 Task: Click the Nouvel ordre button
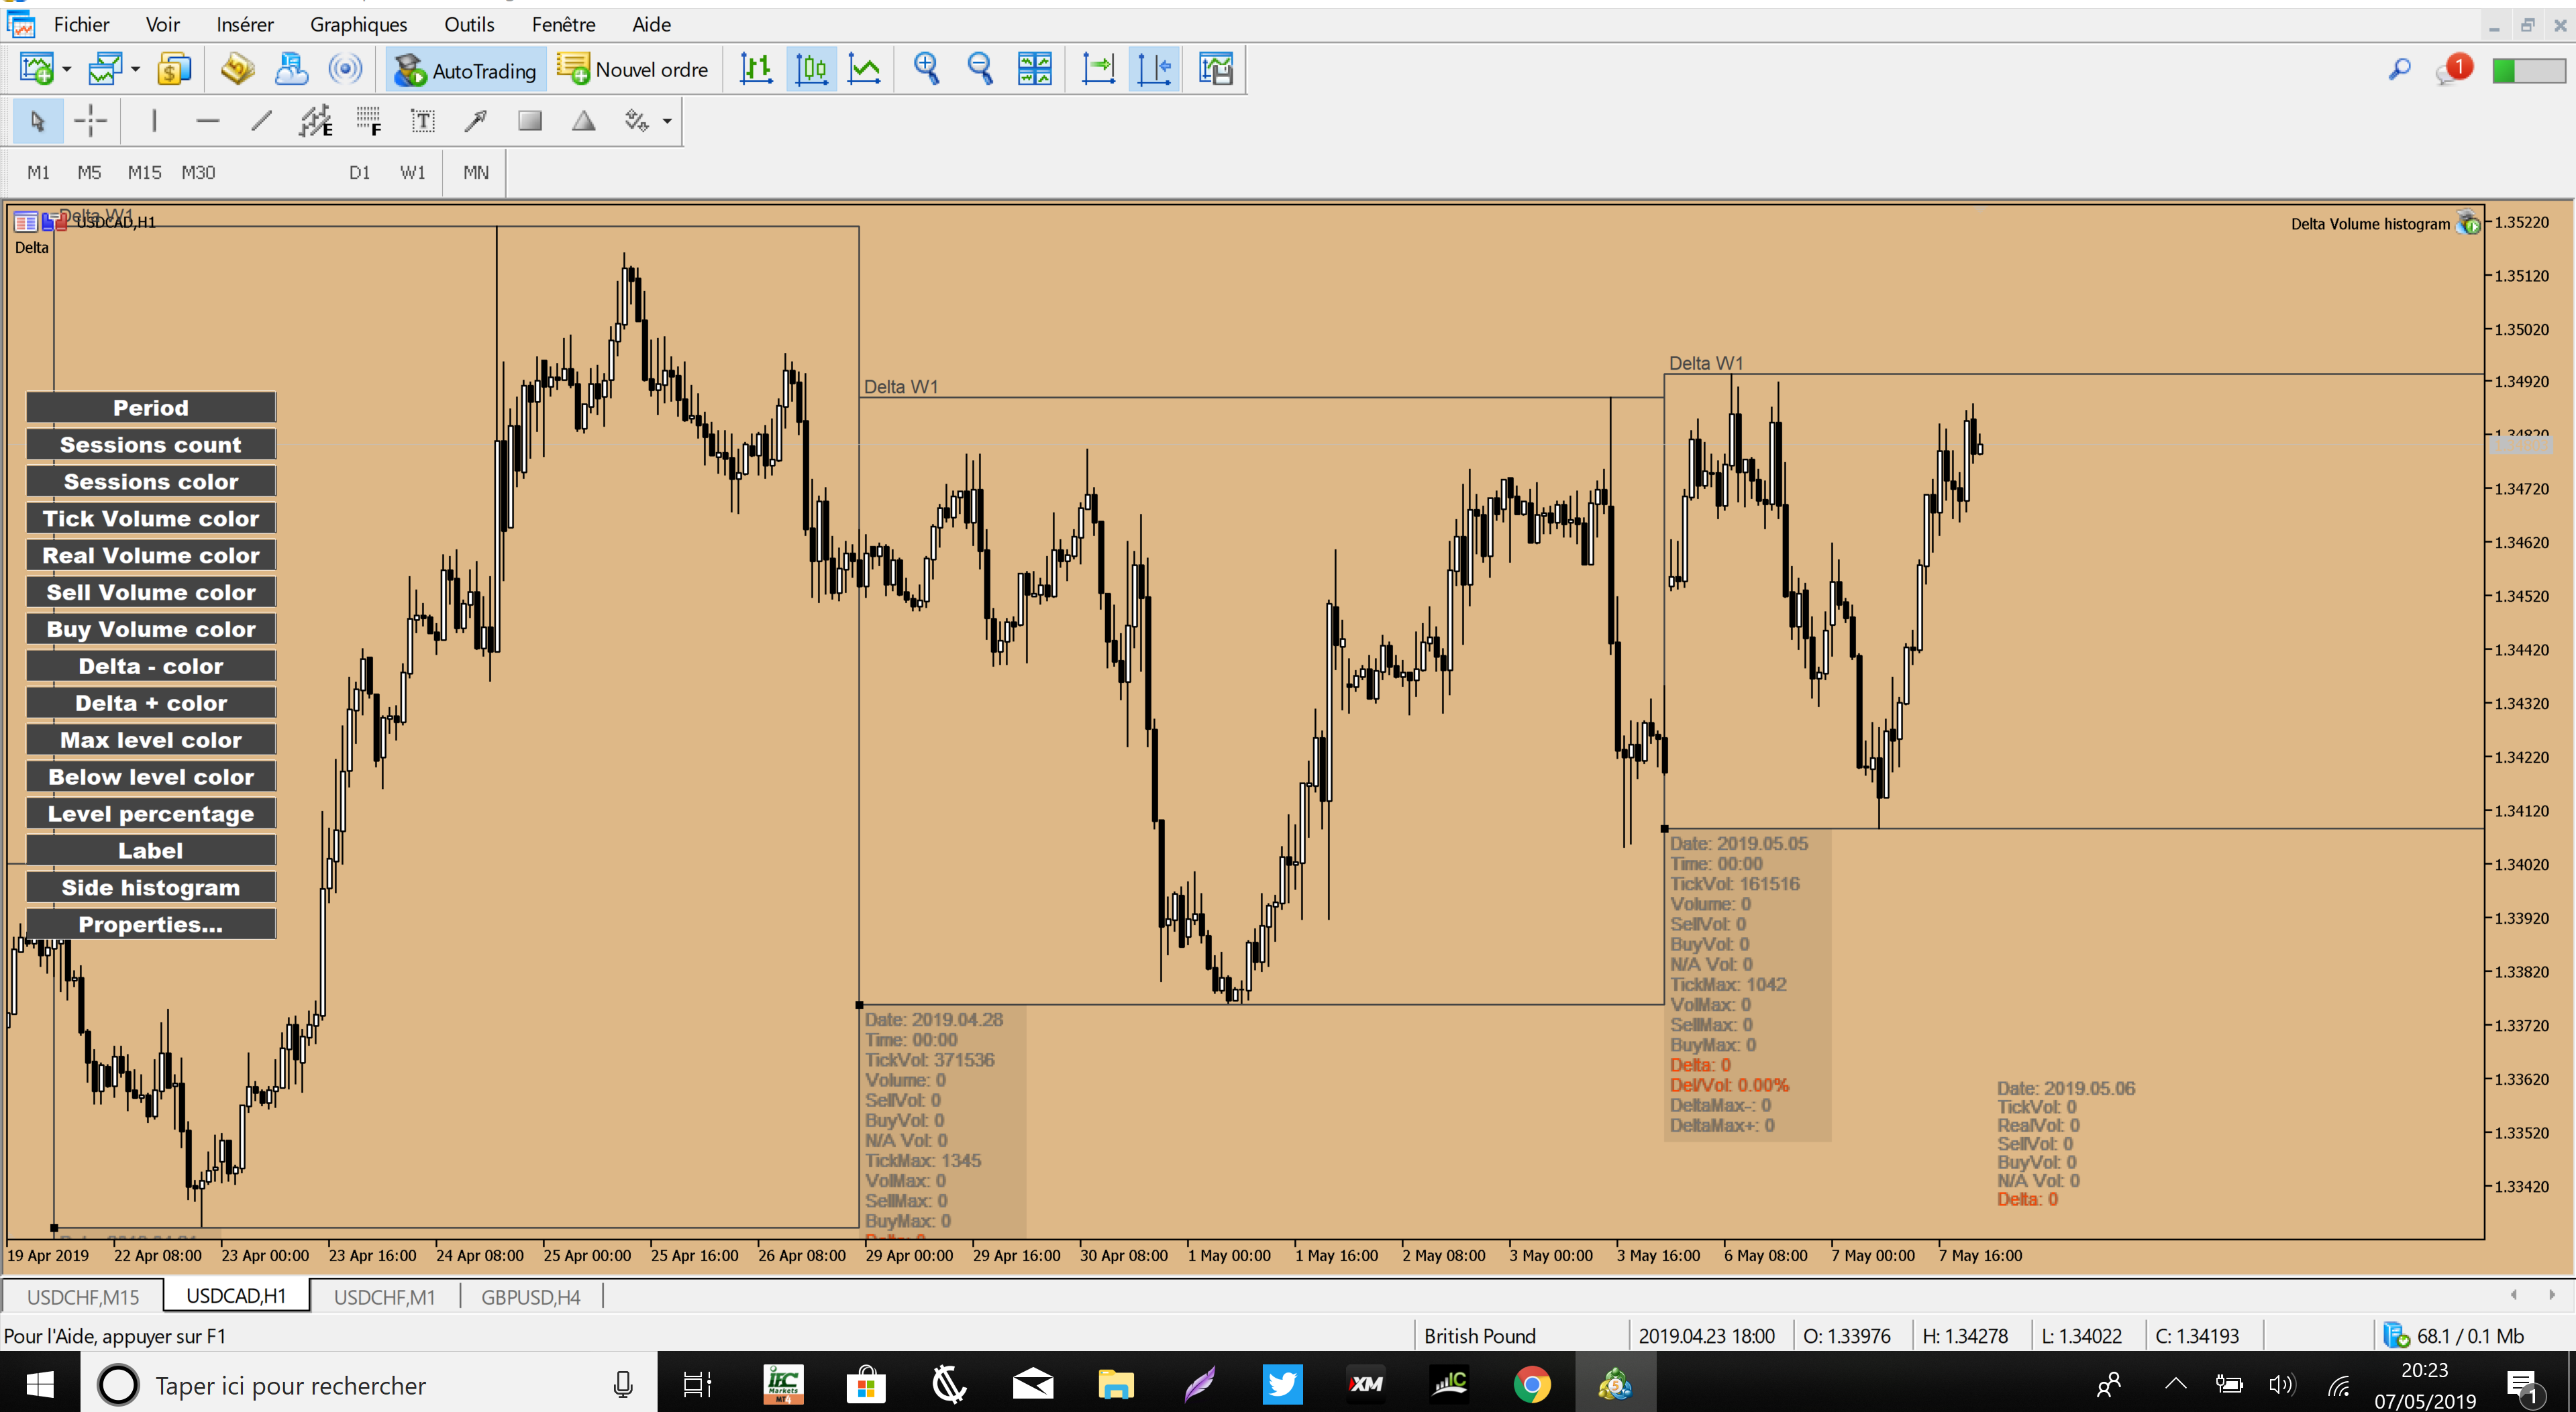[634, 70]
